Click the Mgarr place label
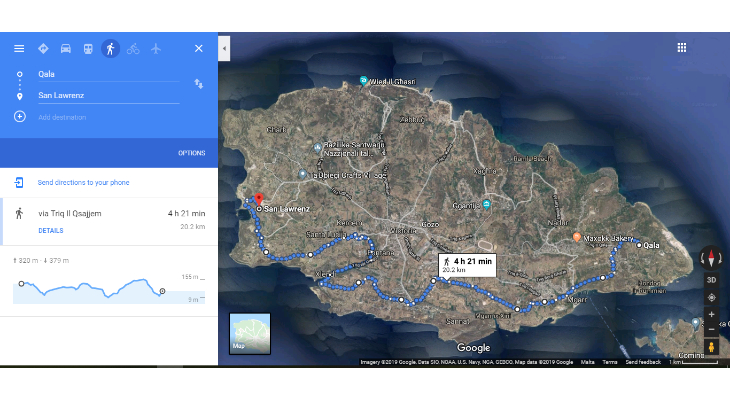This screenshot has height=400, width=730. (577, 299)
